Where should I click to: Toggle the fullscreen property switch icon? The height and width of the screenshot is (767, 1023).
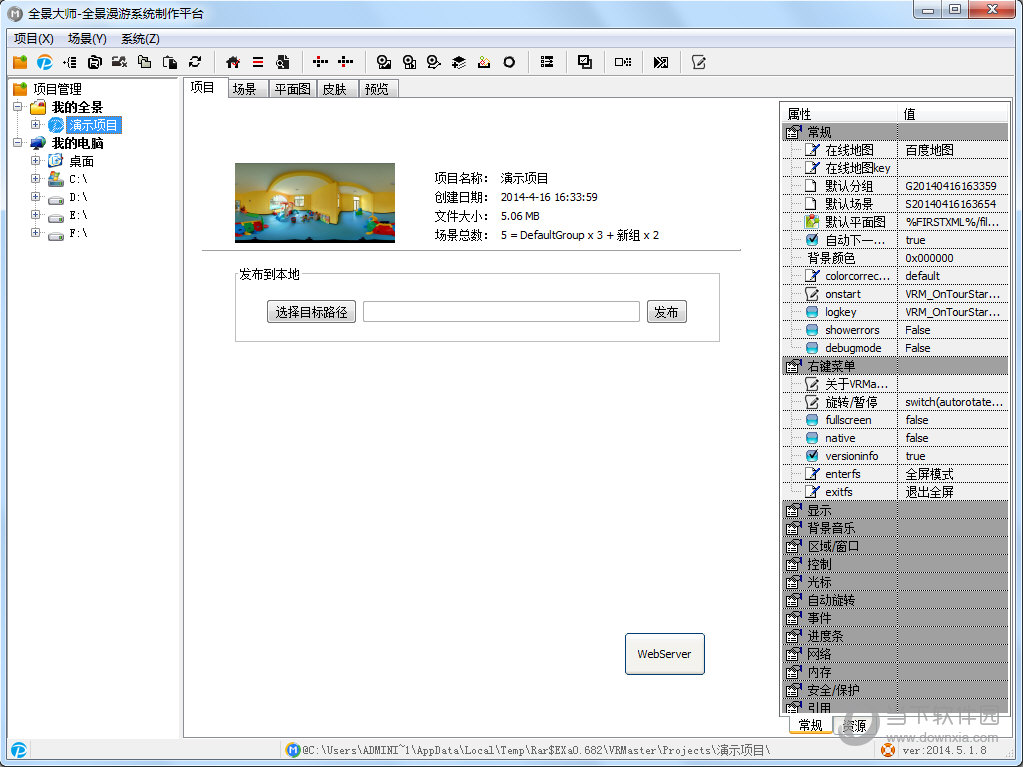point(812,420)
